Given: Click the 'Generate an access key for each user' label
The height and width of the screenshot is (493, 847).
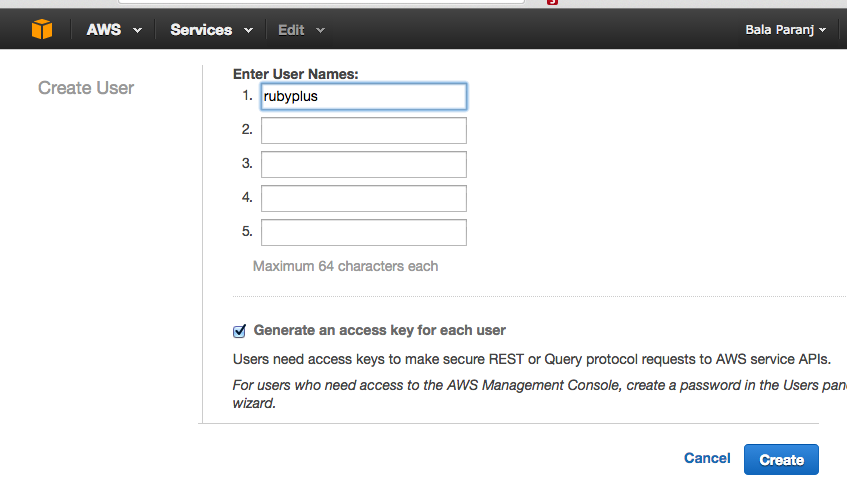Looking at the screenshot, I should (379, 330).
